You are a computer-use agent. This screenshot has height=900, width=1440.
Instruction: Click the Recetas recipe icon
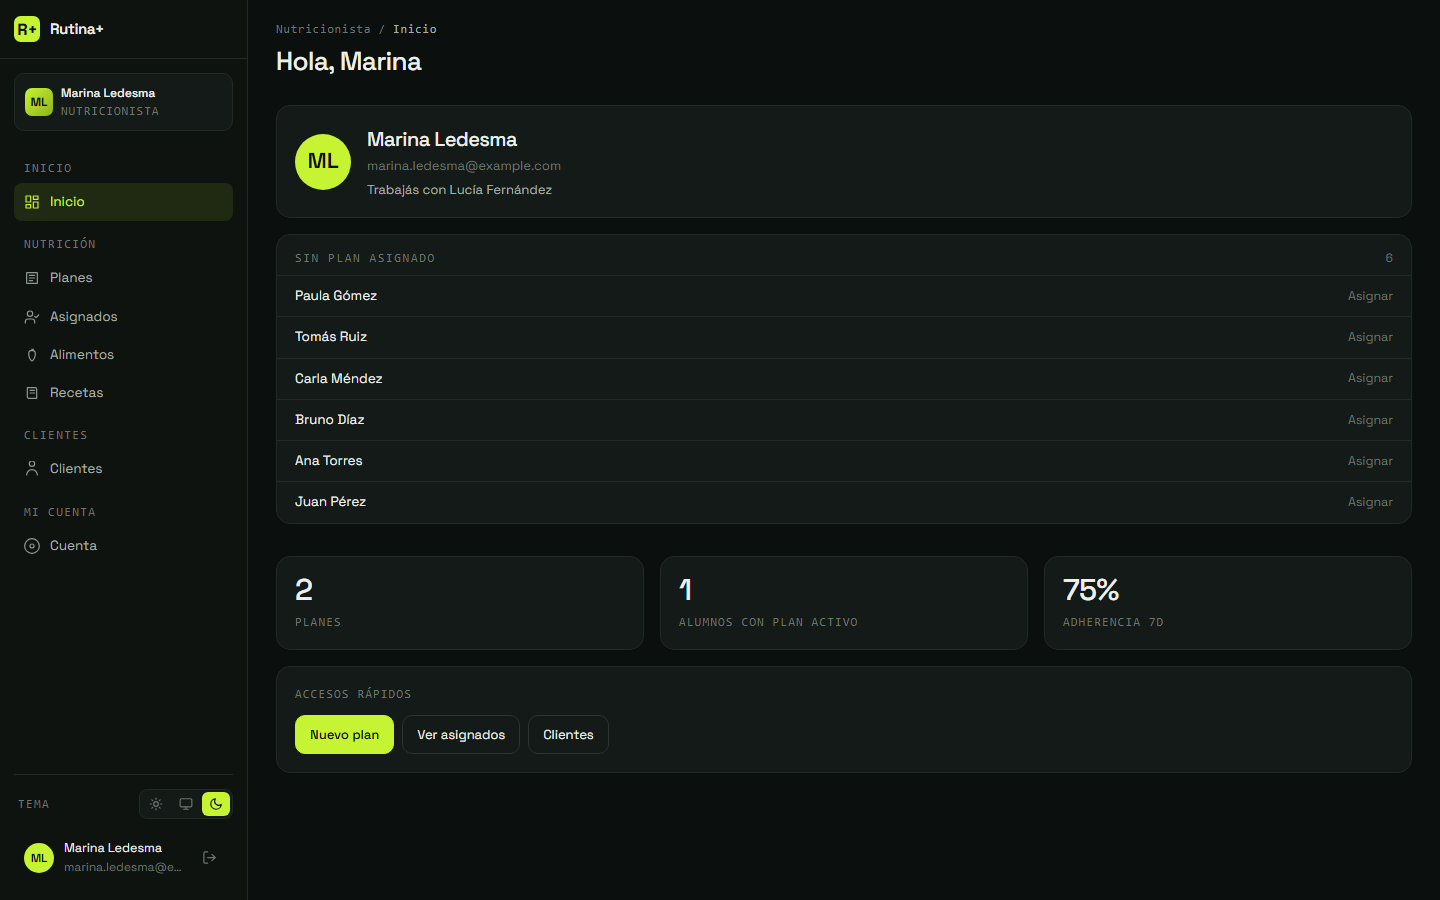32,393
